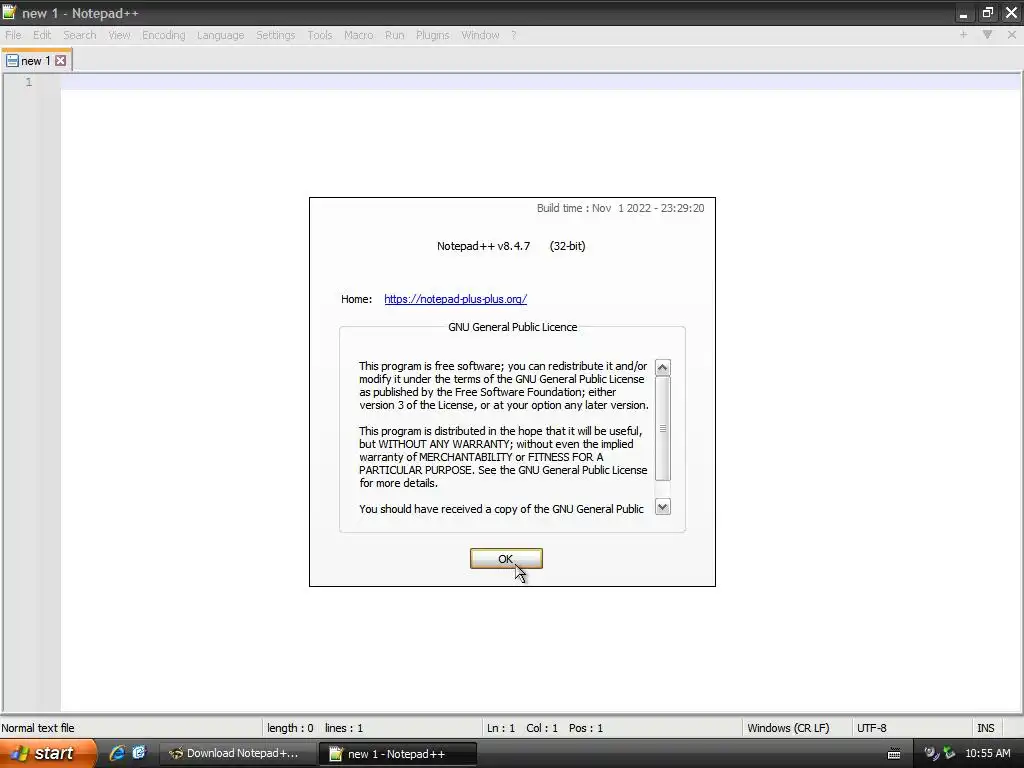Click the Windows (CR LF) status bar field
The height and width of the screenshot is (768, 1024).
(795, 728)
